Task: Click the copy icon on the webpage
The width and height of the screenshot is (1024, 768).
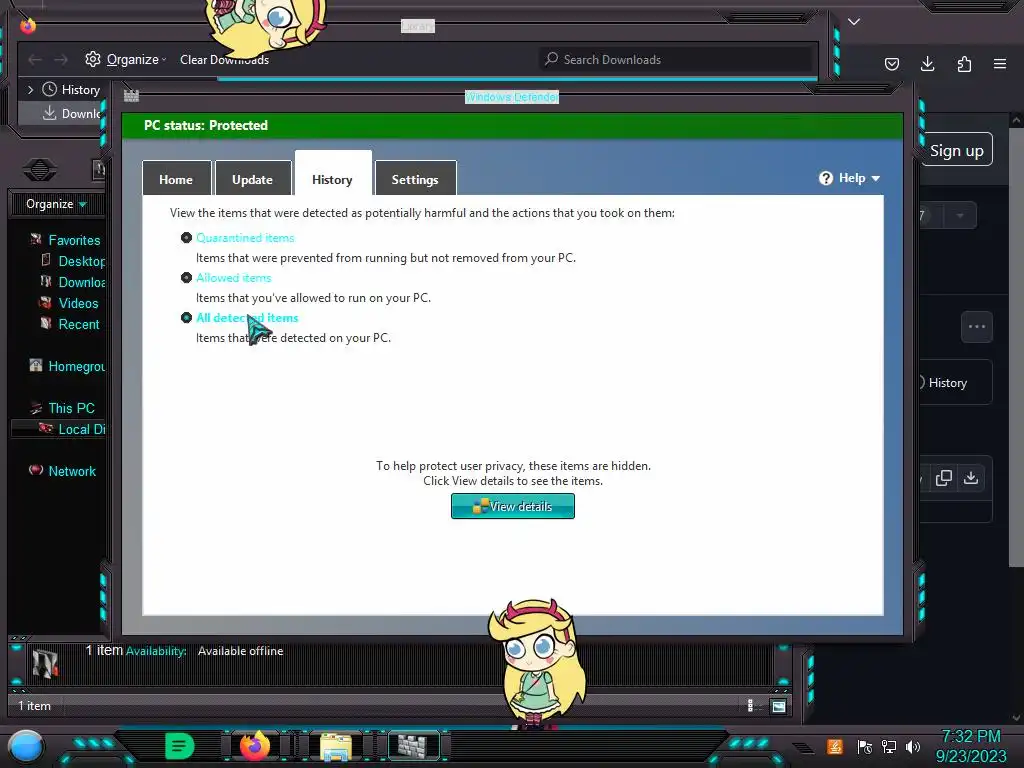Action: point(944,478)
